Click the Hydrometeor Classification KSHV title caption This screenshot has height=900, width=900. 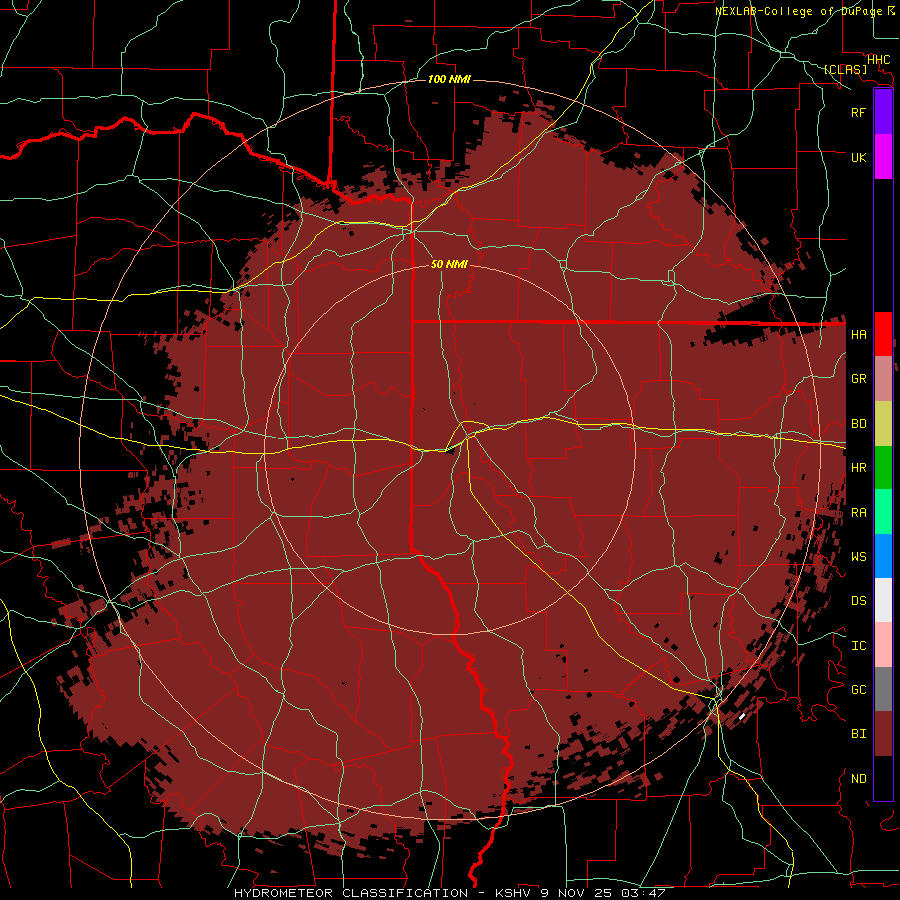[x=449, y=893]
